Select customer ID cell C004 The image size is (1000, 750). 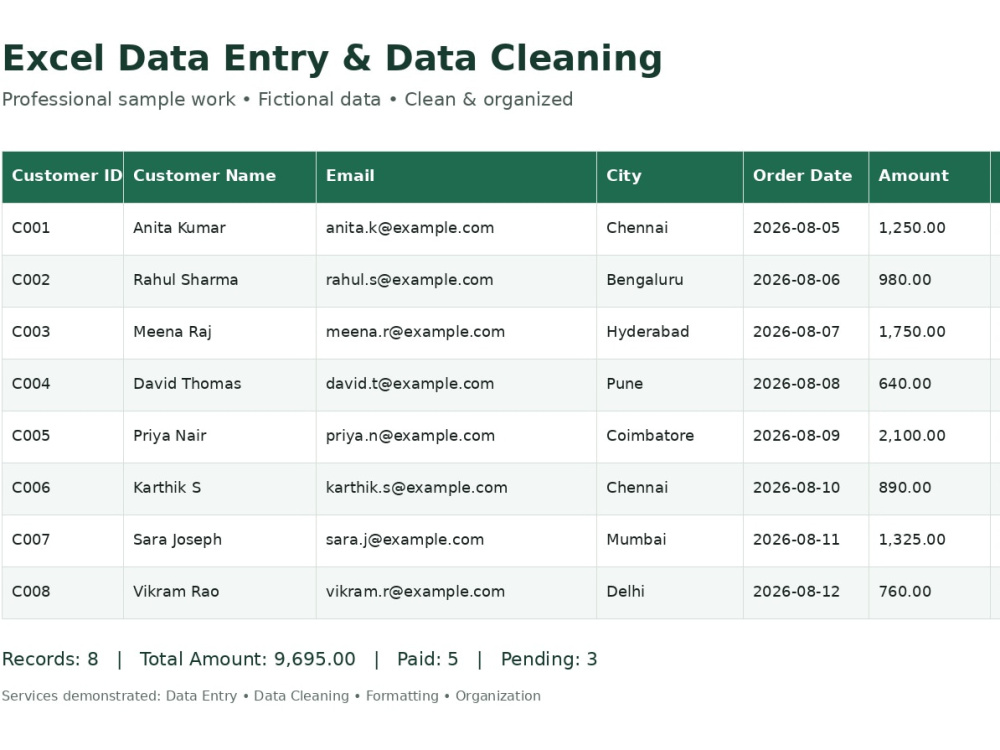coord(62,385)
